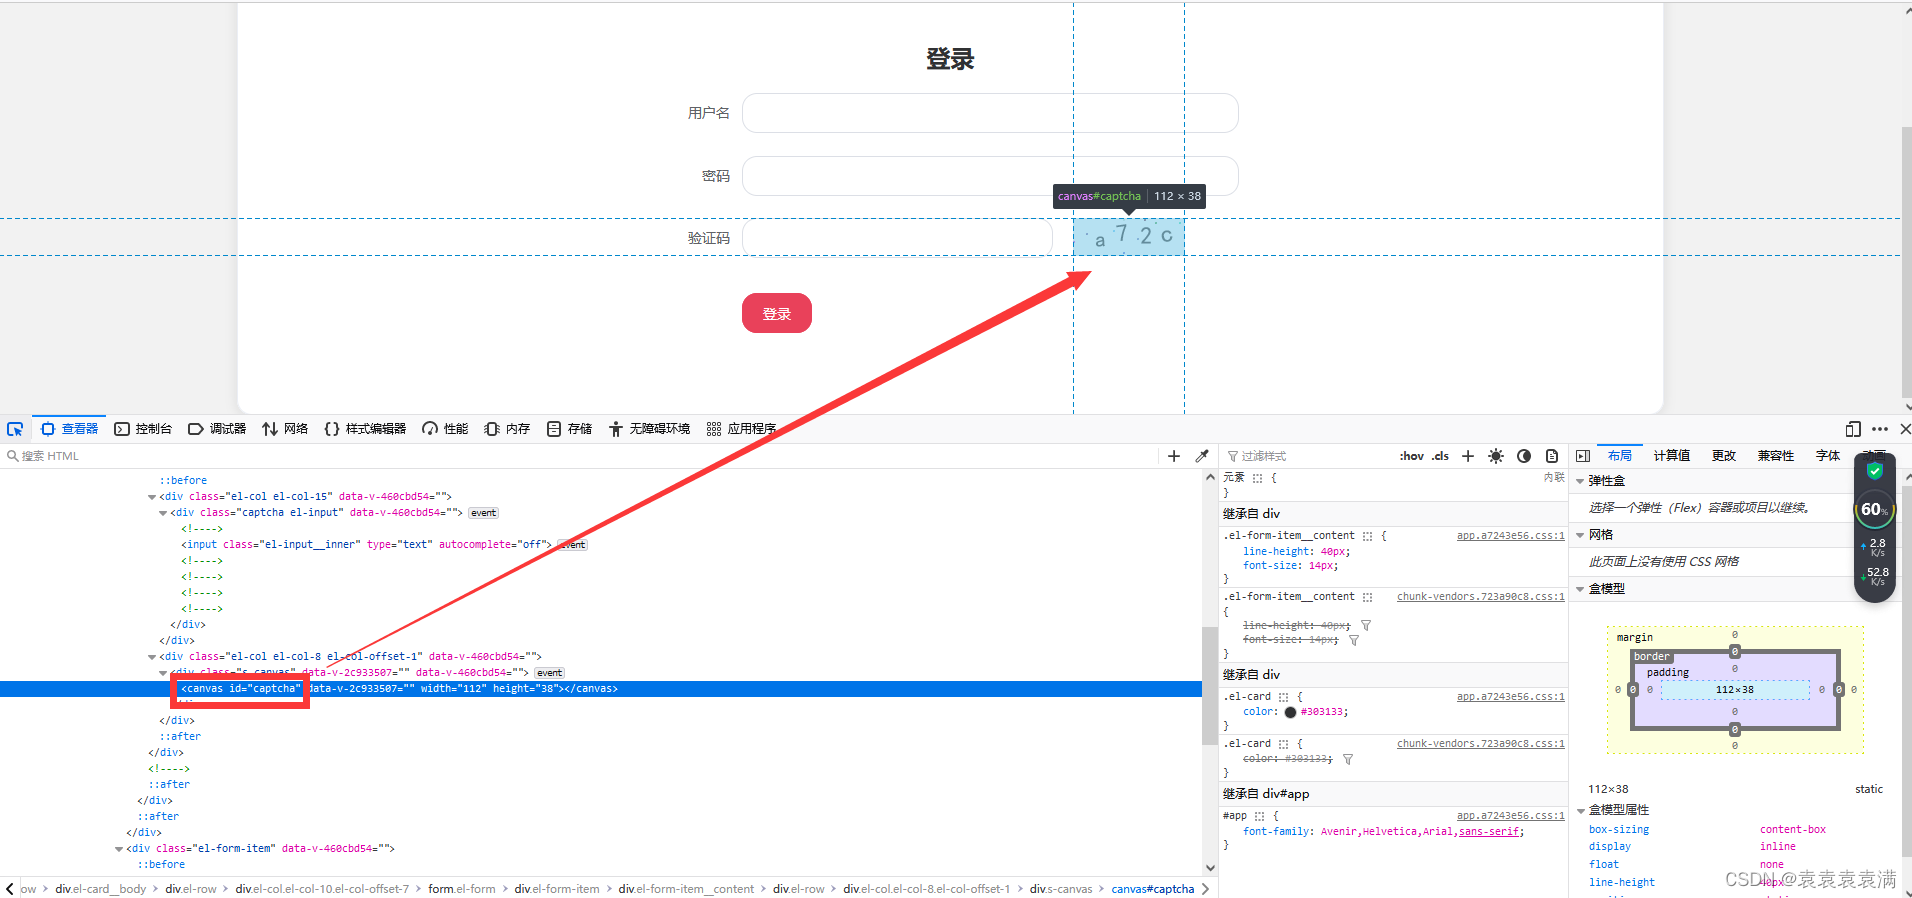This screenshot has height=898, width=1912.
Task: Open the 内存 memory tab
Action: [x=507, y=429]
